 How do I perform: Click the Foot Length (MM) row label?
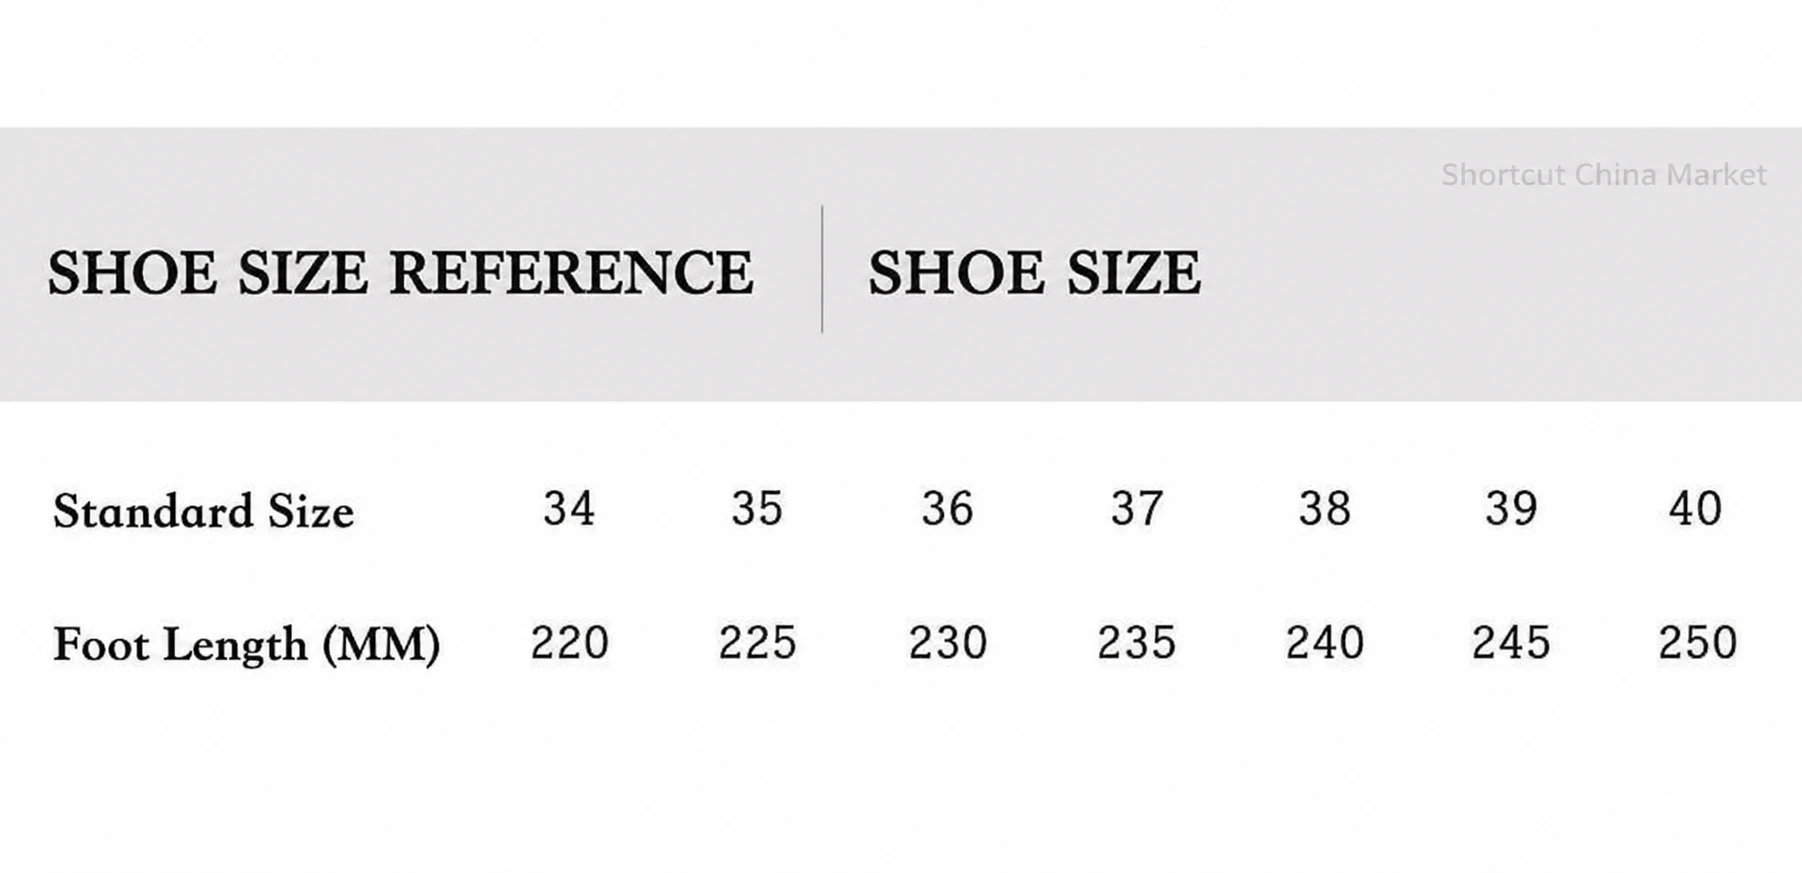246,644
